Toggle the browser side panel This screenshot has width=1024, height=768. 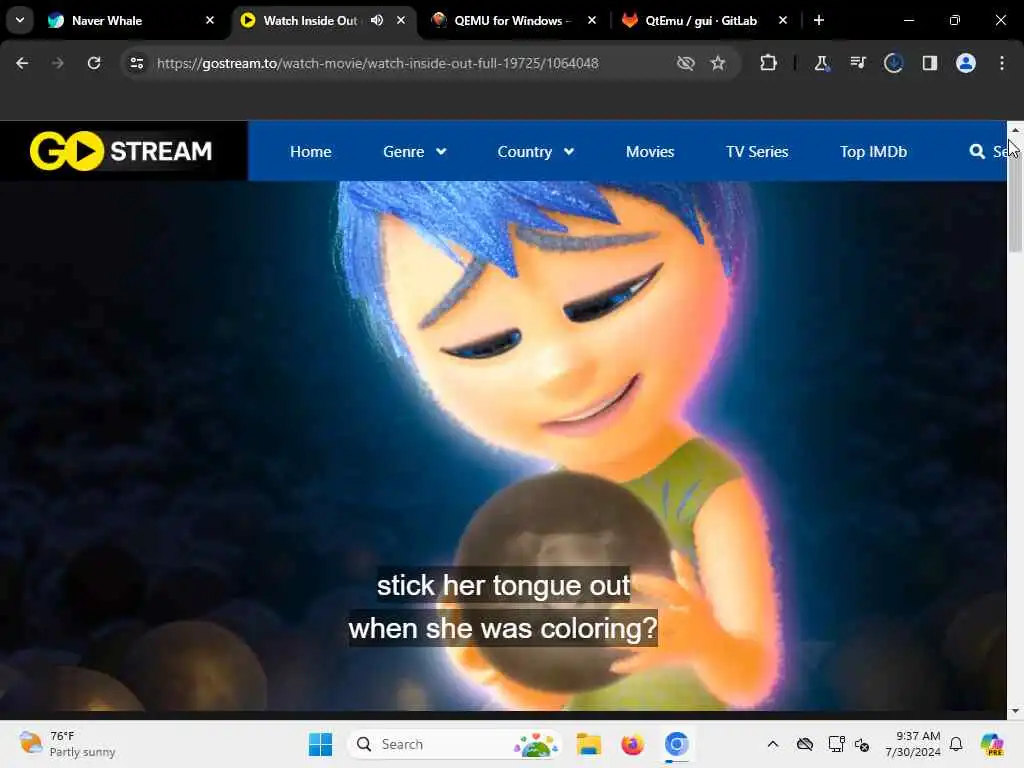click(x=929, y=63)
